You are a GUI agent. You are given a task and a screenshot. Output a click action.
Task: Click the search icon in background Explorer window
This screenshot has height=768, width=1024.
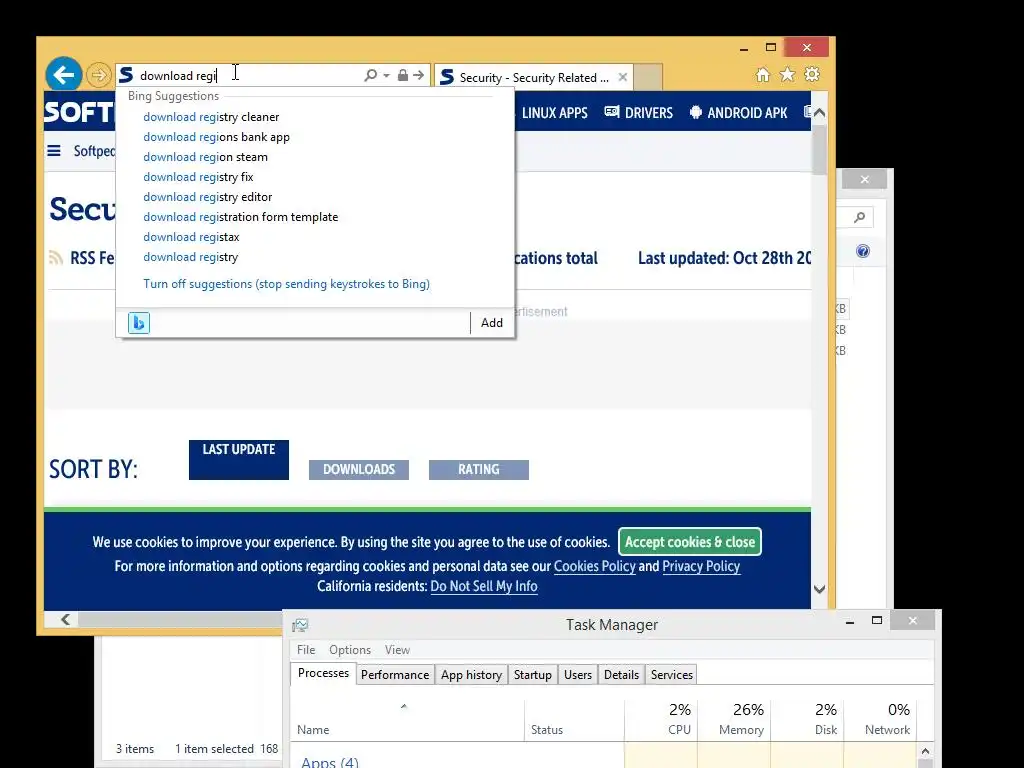[x=859, y=217]
